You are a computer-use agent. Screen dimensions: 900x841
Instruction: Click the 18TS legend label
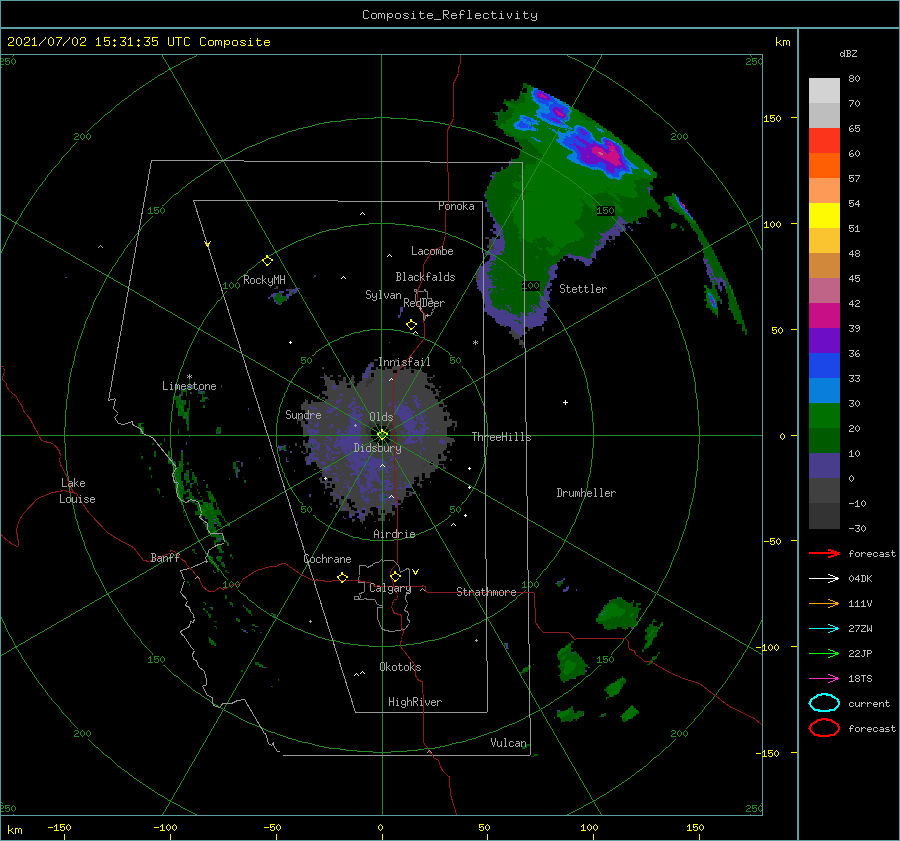point(860,679)
